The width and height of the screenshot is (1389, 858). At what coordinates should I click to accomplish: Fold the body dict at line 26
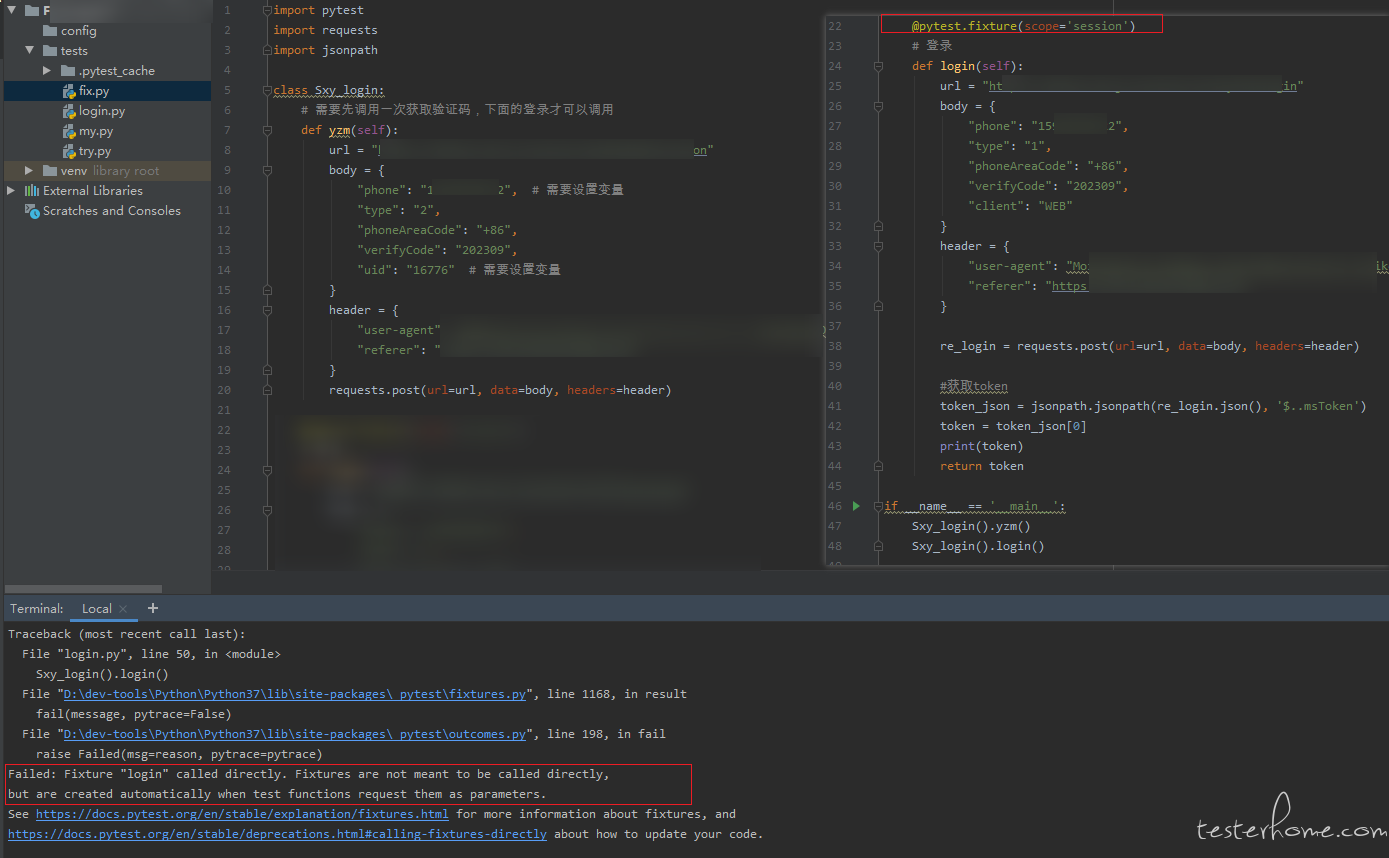point(878,106)
